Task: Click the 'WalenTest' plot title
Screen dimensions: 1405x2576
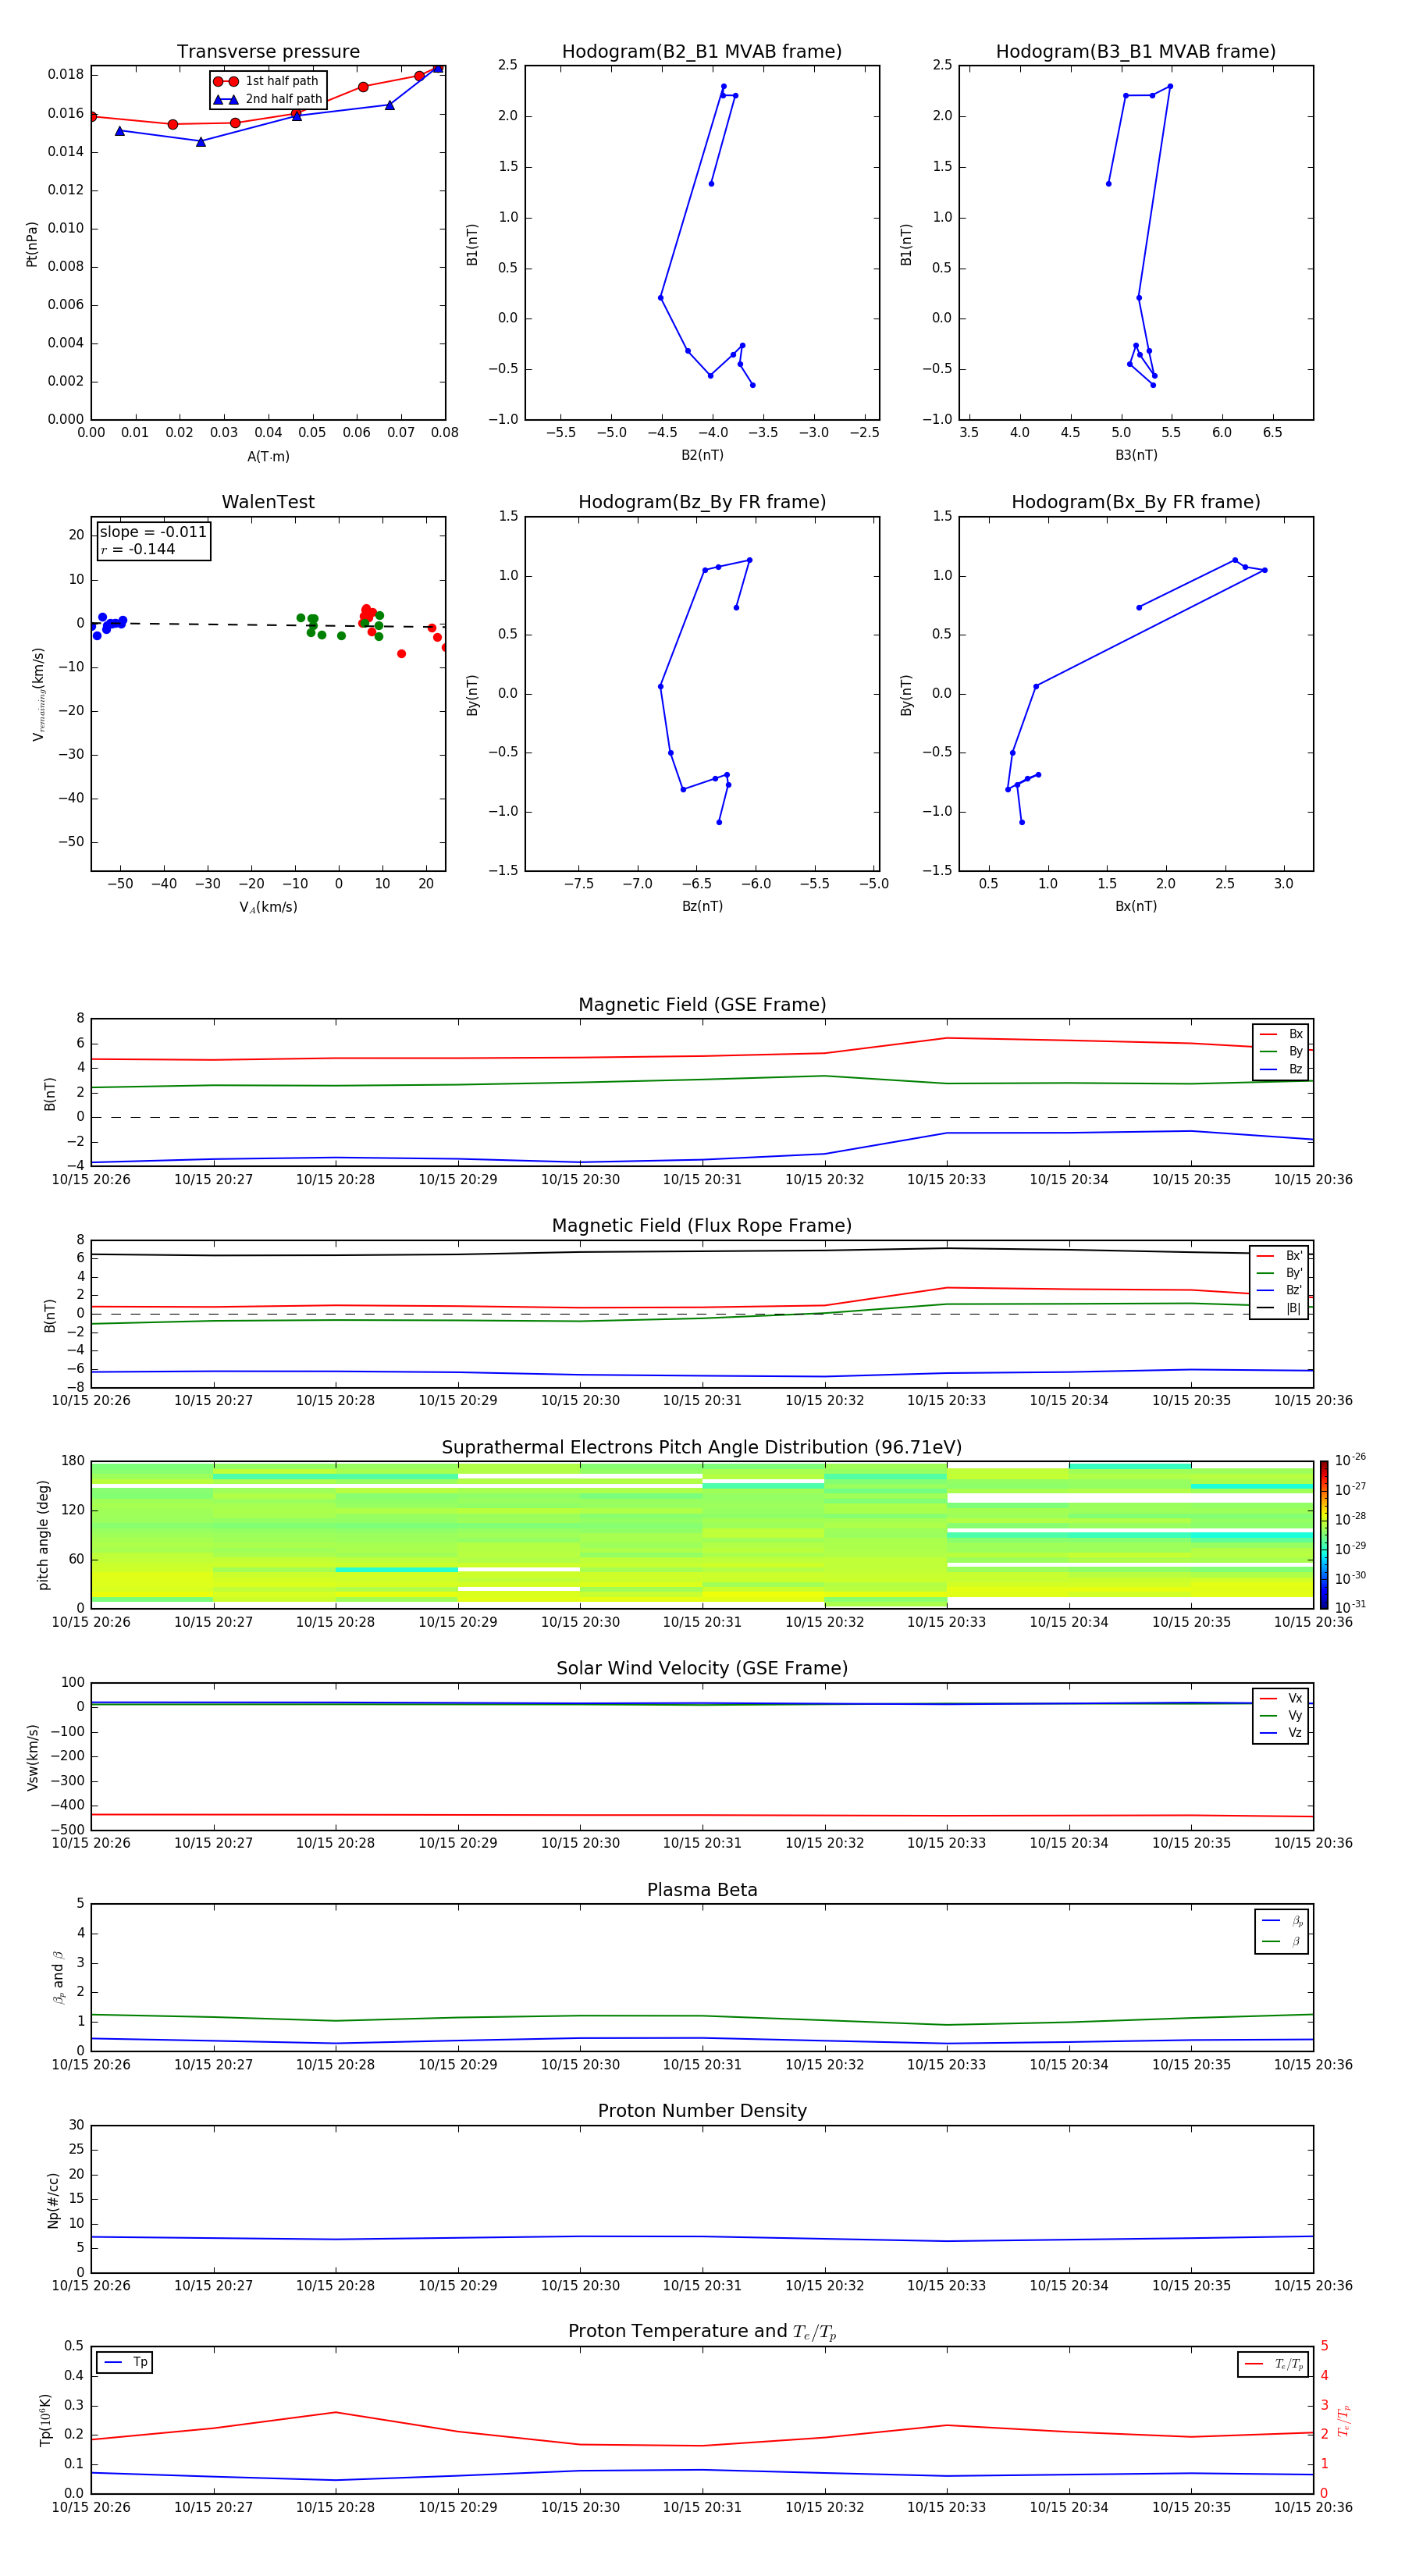Action: (x=268, y=502)
